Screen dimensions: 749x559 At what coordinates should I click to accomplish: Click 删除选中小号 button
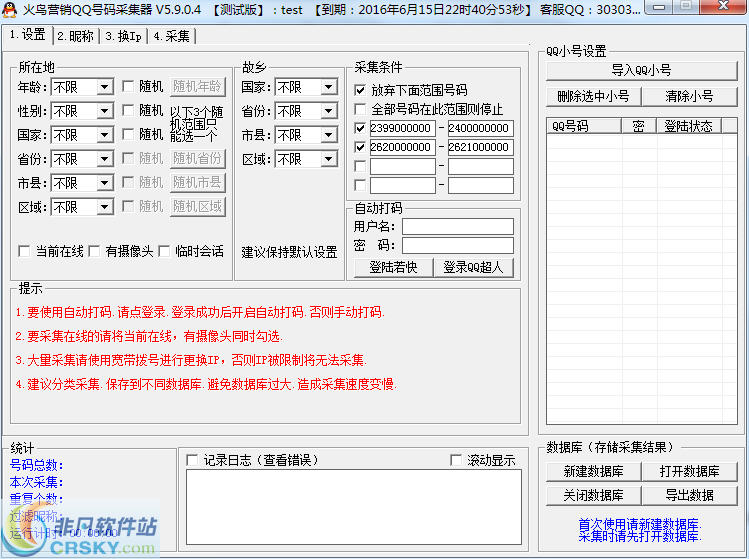(x=593, y=97)
